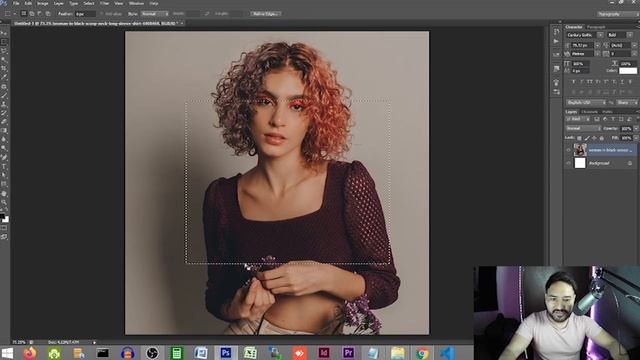Toggle lock transparent pixels in Layers
The image size is (640, 360).
[579, 138]
